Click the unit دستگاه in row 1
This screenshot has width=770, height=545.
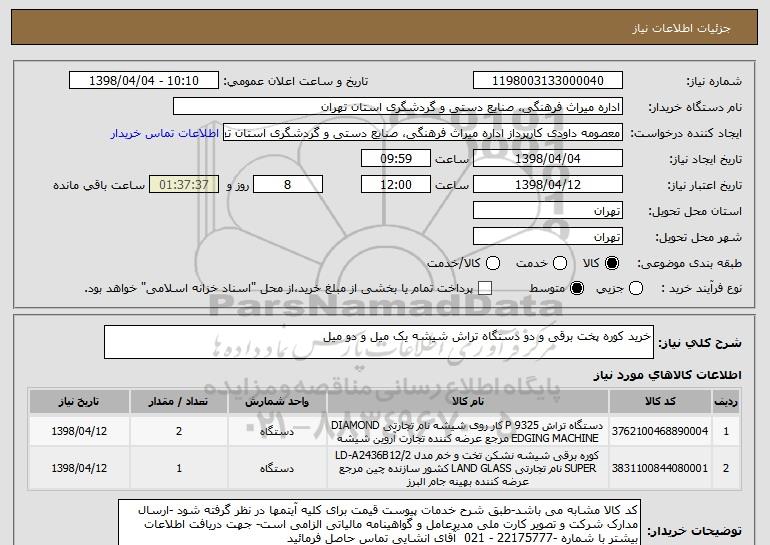pyautogui.click(x=277, y=432)
